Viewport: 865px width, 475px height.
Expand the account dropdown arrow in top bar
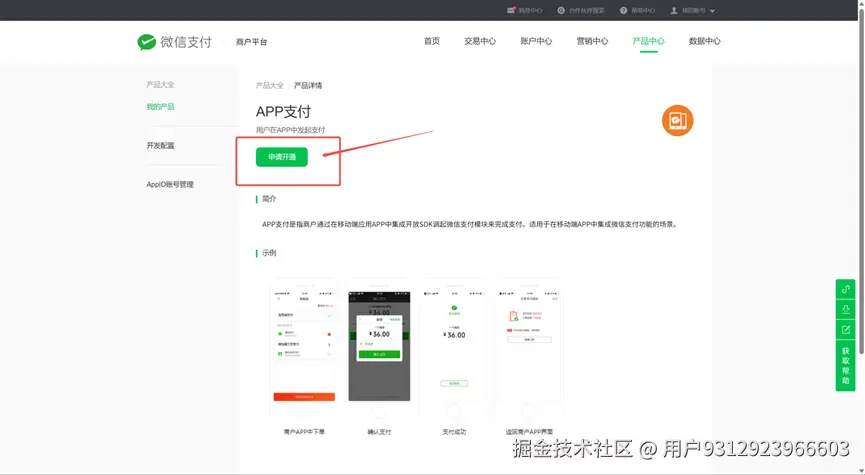tap(712, 11)
